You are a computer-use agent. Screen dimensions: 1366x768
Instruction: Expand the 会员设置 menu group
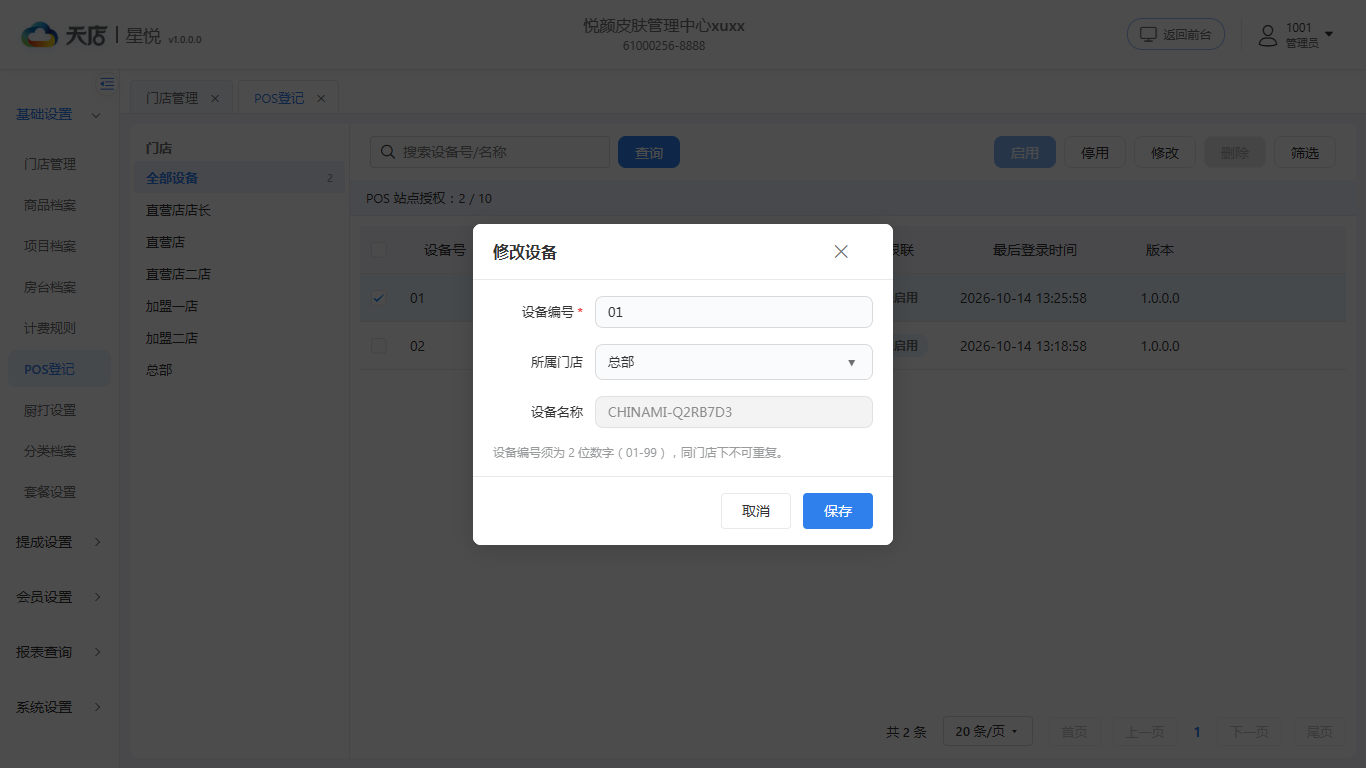[x=58, y=597]
